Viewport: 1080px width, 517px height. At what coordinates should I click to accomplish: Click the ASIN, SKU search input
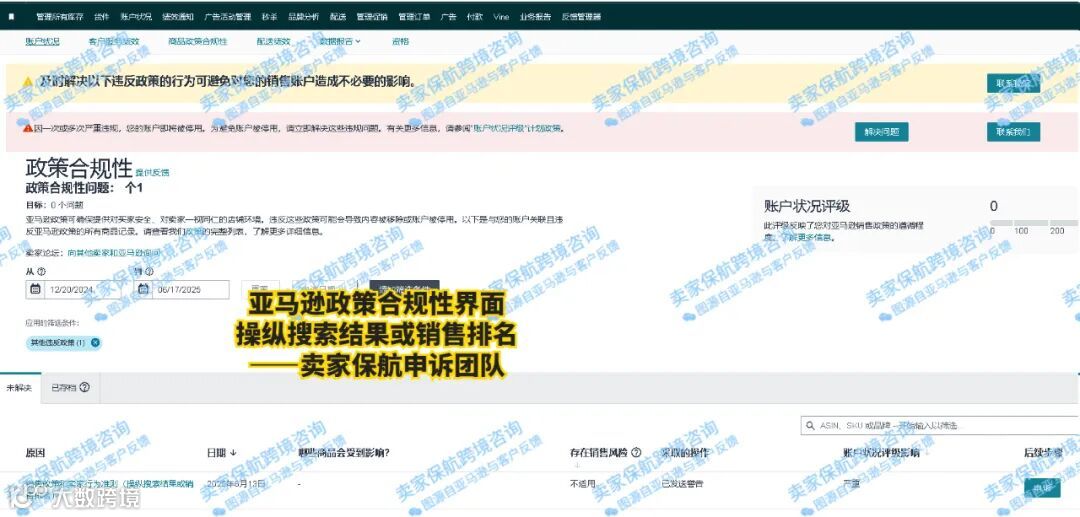click(x=940, y=426)
